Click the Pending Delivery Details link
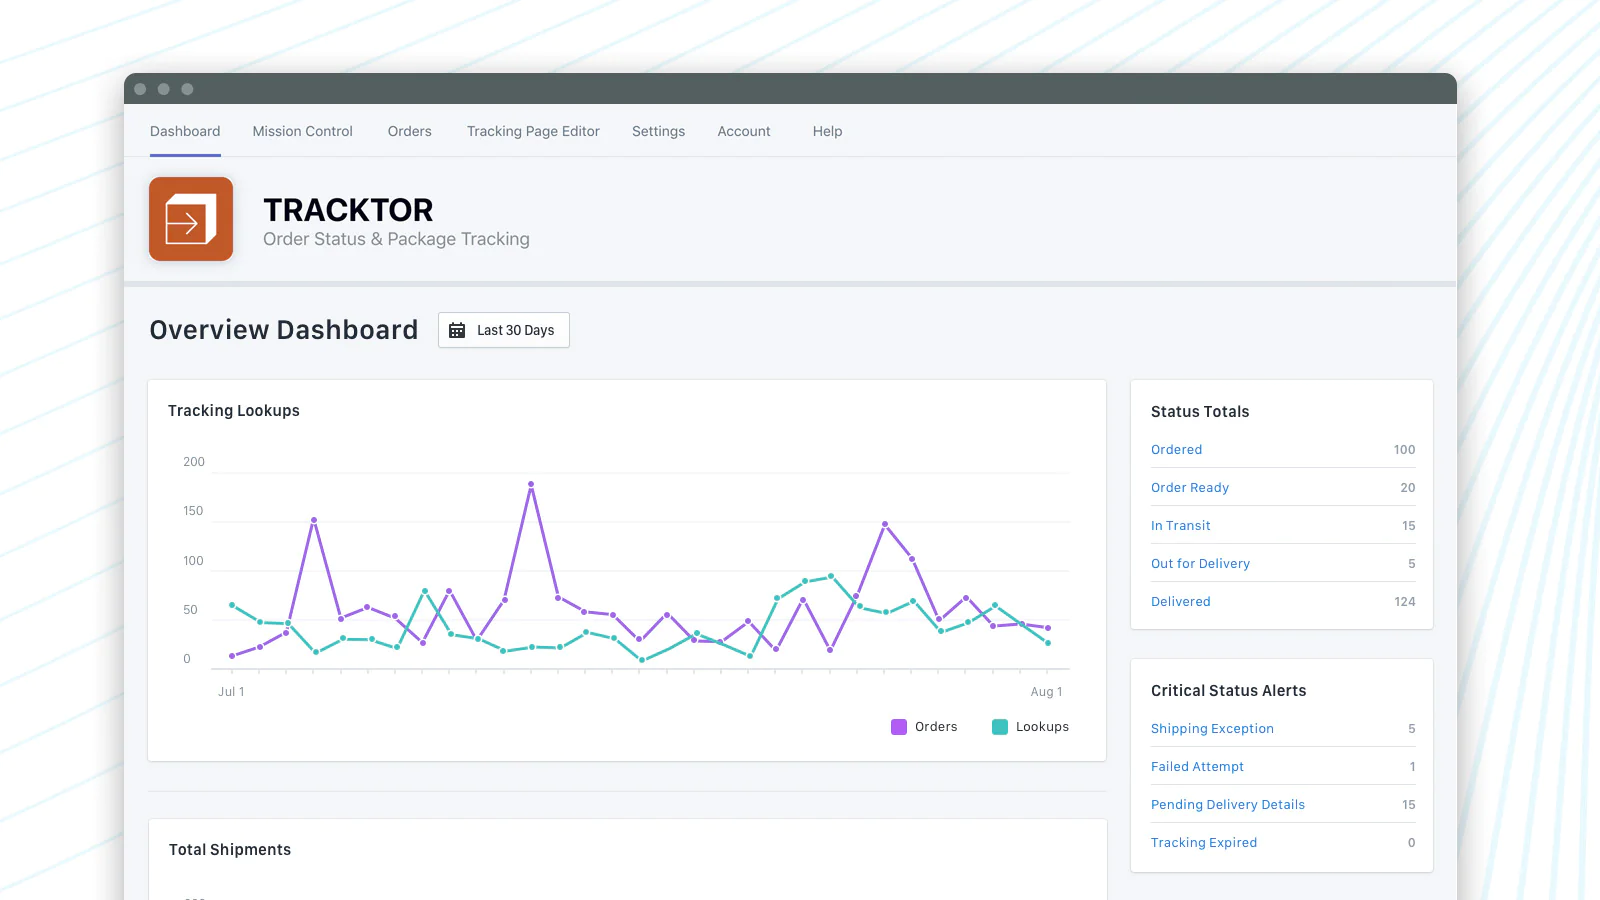 point(1227,805)
